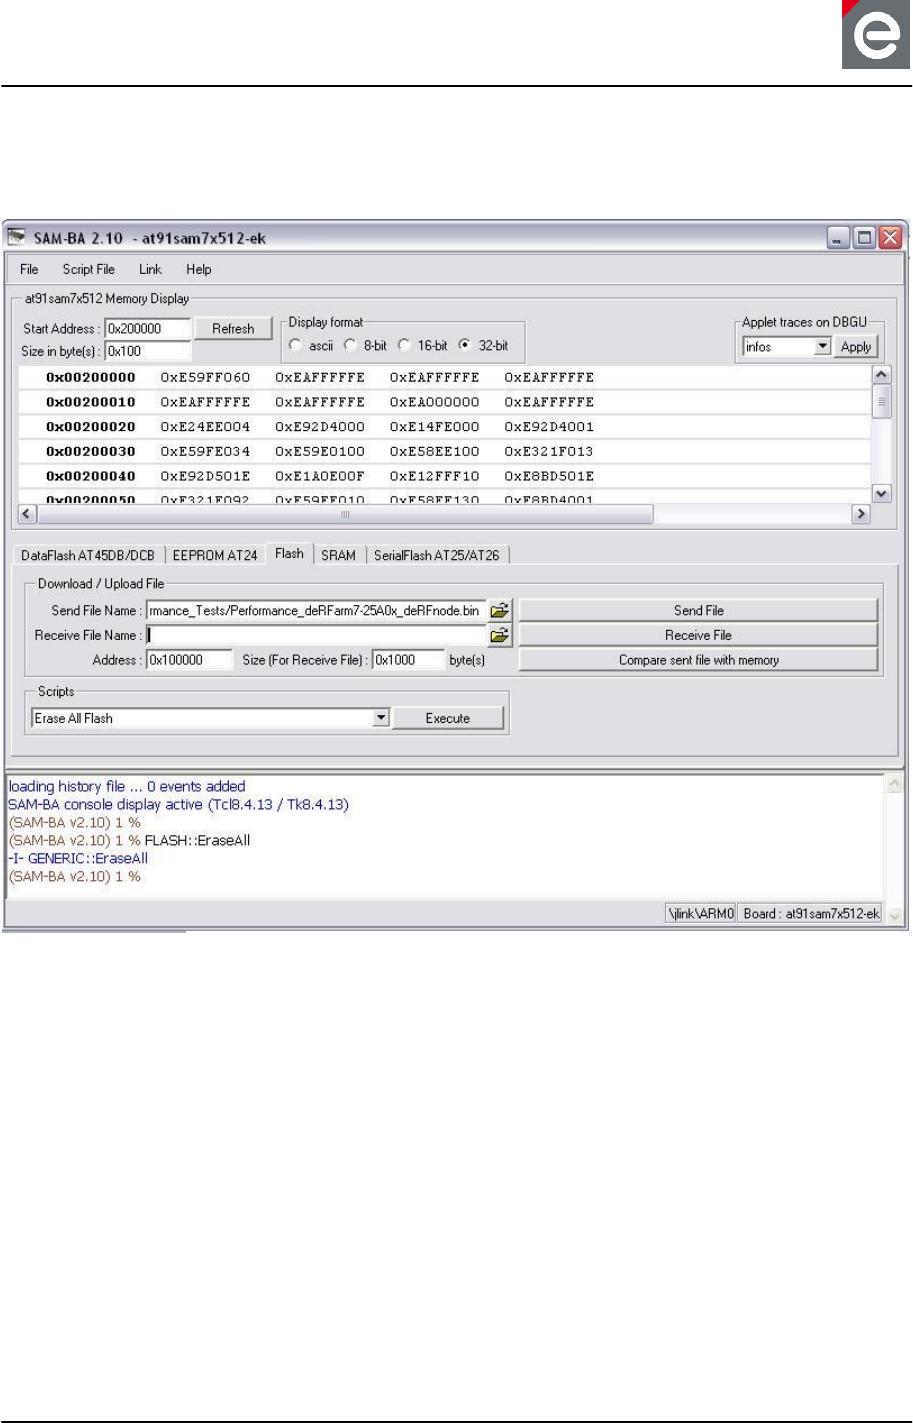
Task: Switch to the EEPROM AT24 tab
Action: (214, 555)
